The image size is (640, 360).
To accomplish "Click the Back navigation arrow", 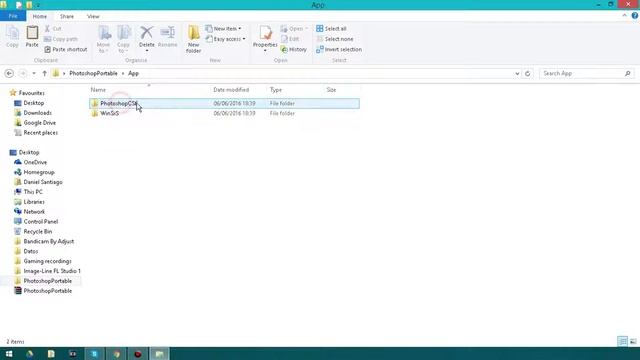I will (9, 73).
